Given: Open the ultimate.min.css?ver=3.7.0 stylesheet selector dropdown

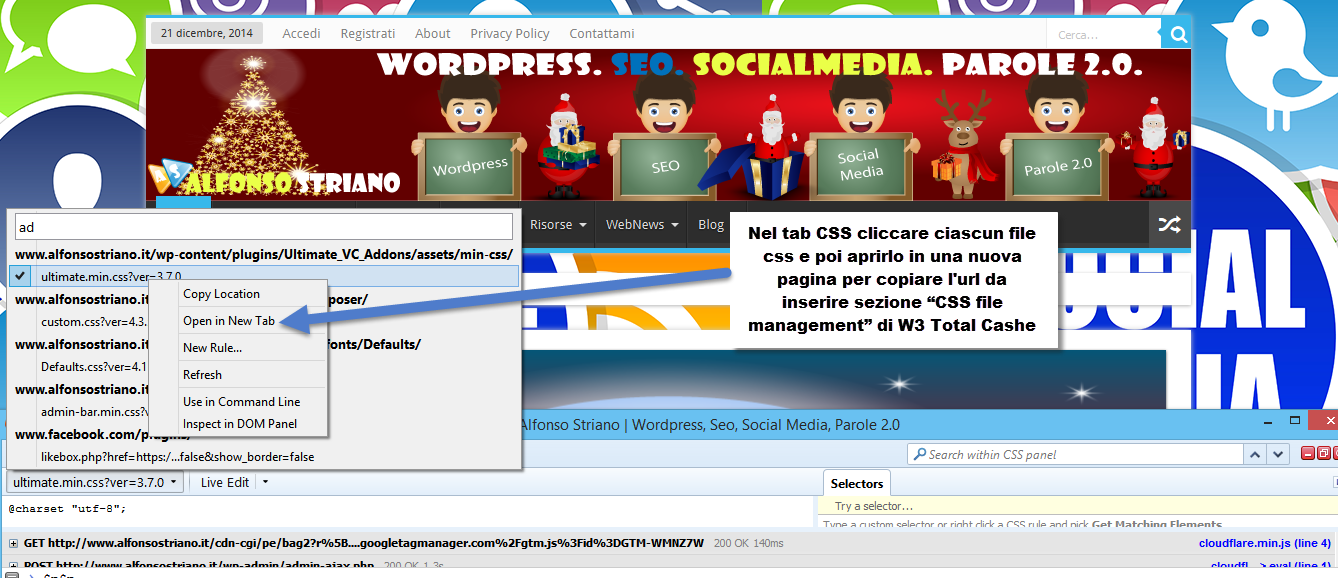Looking at the screenshot, I should pos(95,482).
